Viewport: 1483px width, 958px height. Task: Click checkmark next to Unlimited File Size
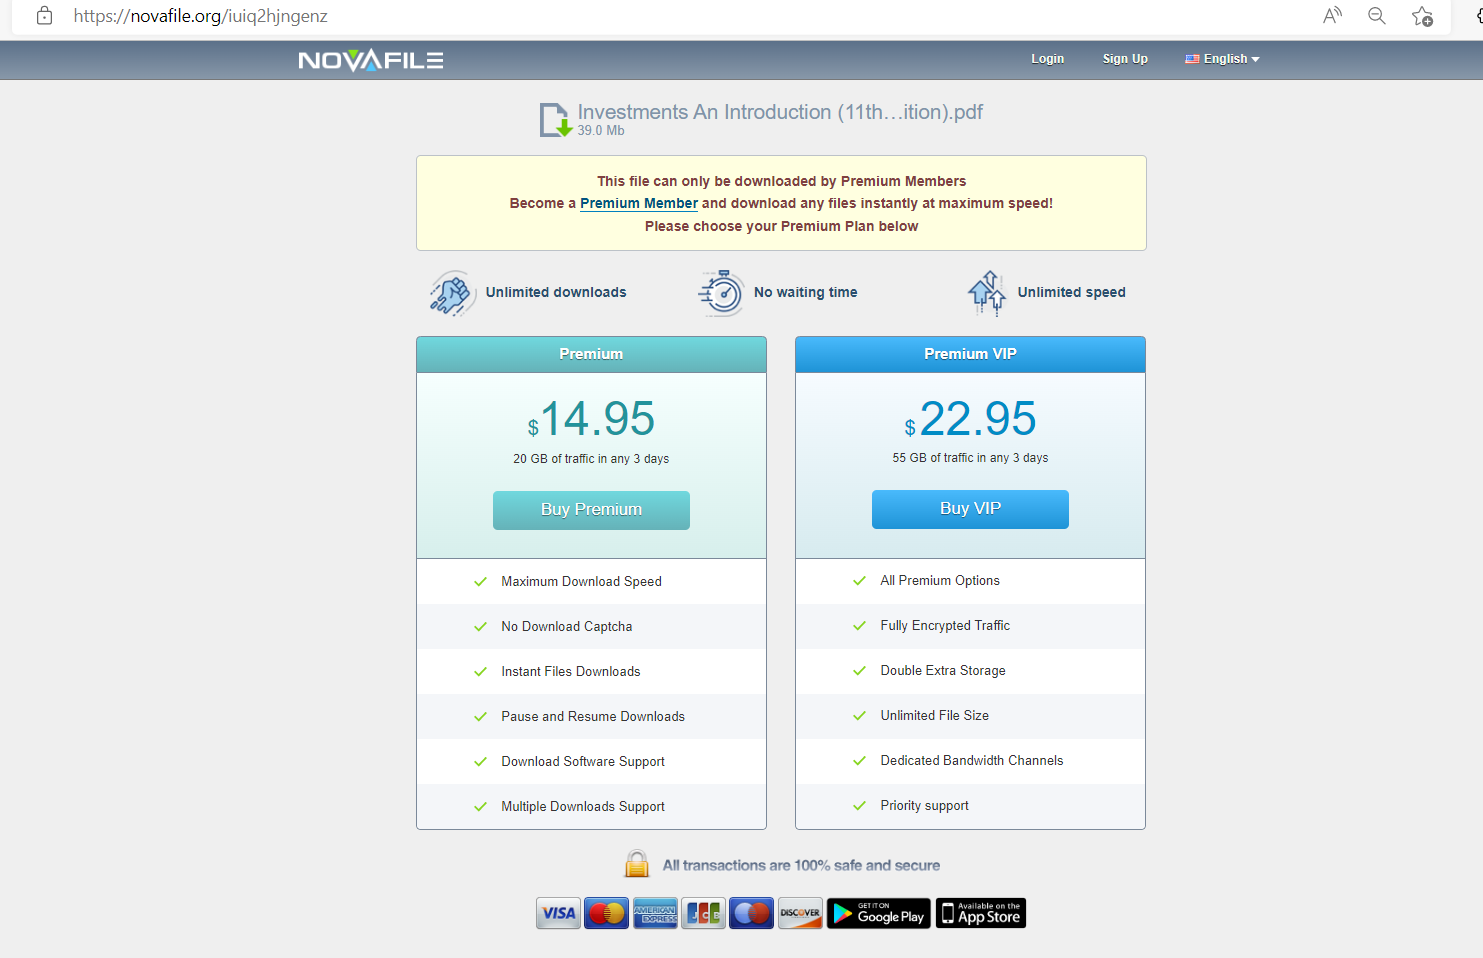pos(859,716)
